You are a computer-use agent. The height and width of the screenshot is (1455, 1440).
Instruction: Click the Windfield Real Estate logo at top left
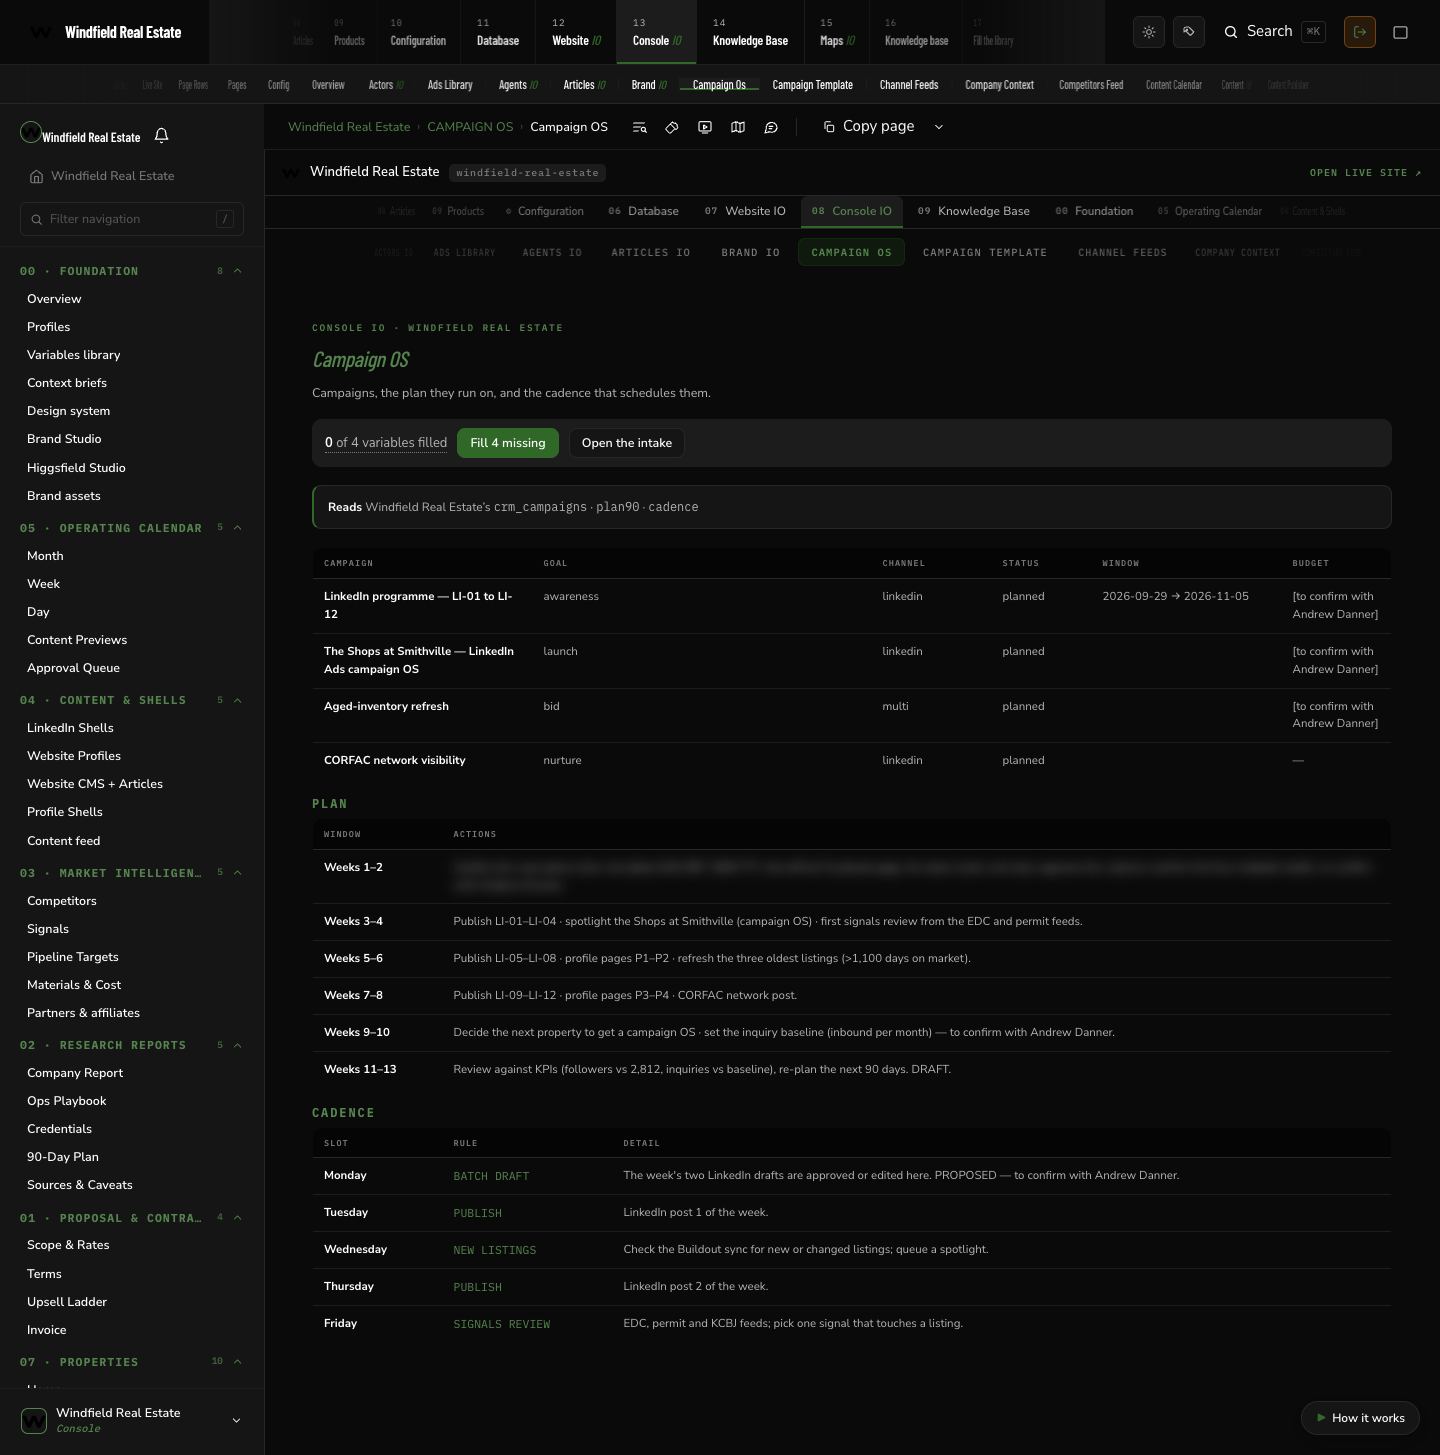(x=105, y=32)
